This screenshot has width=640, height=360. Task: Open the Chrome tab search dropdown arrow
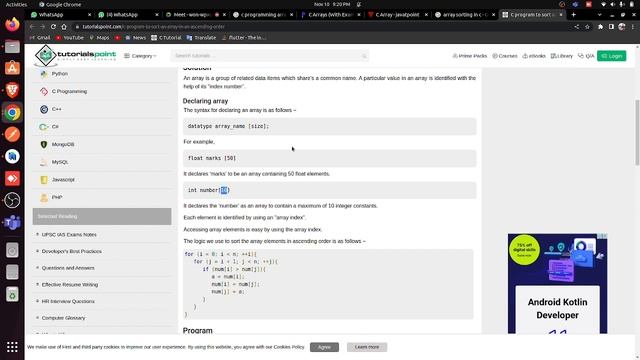599,15
